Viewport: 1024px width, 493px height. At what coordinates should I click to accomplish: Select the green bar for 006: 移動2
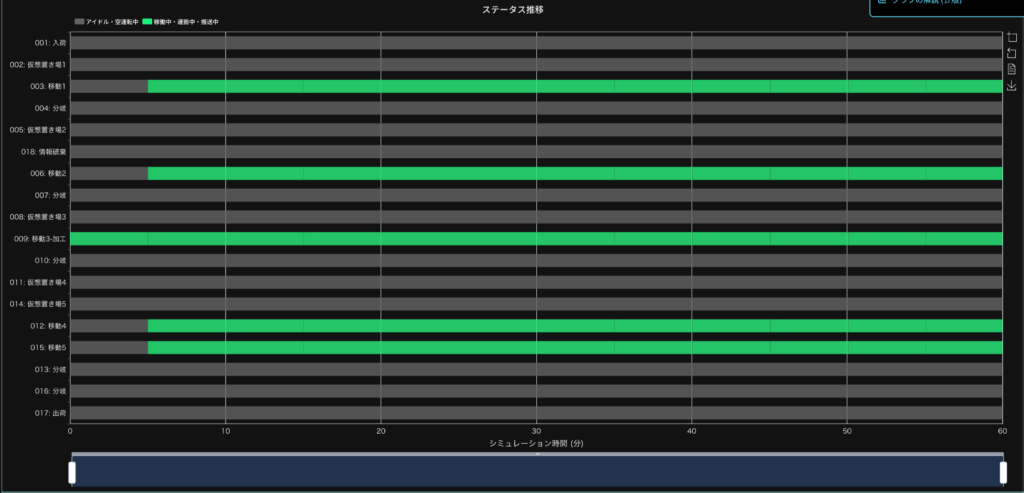click(x=575, y=174)
